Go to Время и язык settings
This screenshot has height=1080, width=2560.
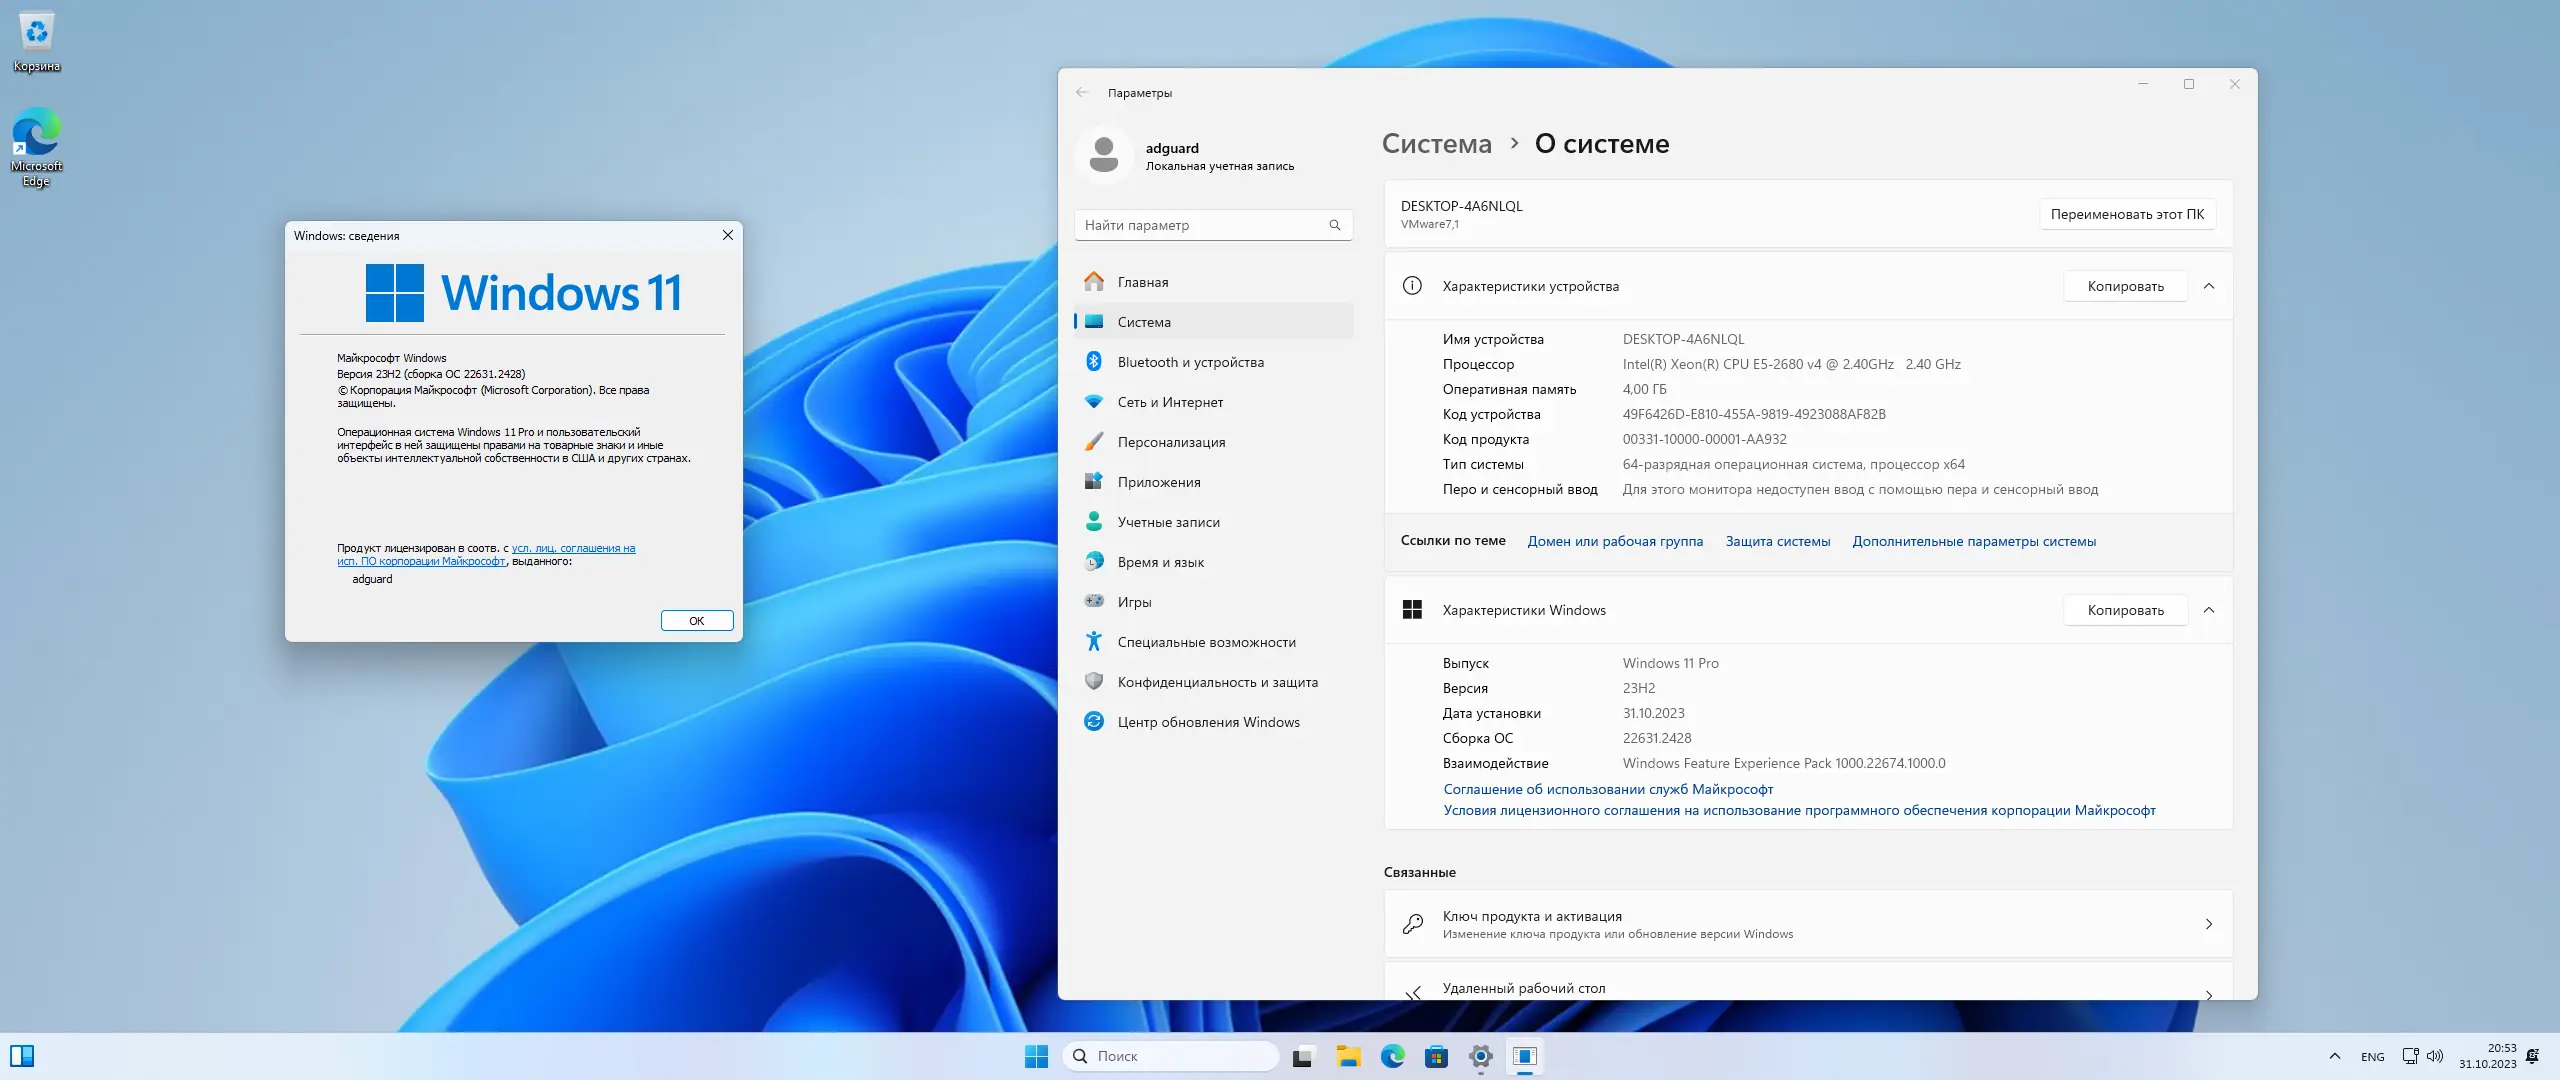1160,562
